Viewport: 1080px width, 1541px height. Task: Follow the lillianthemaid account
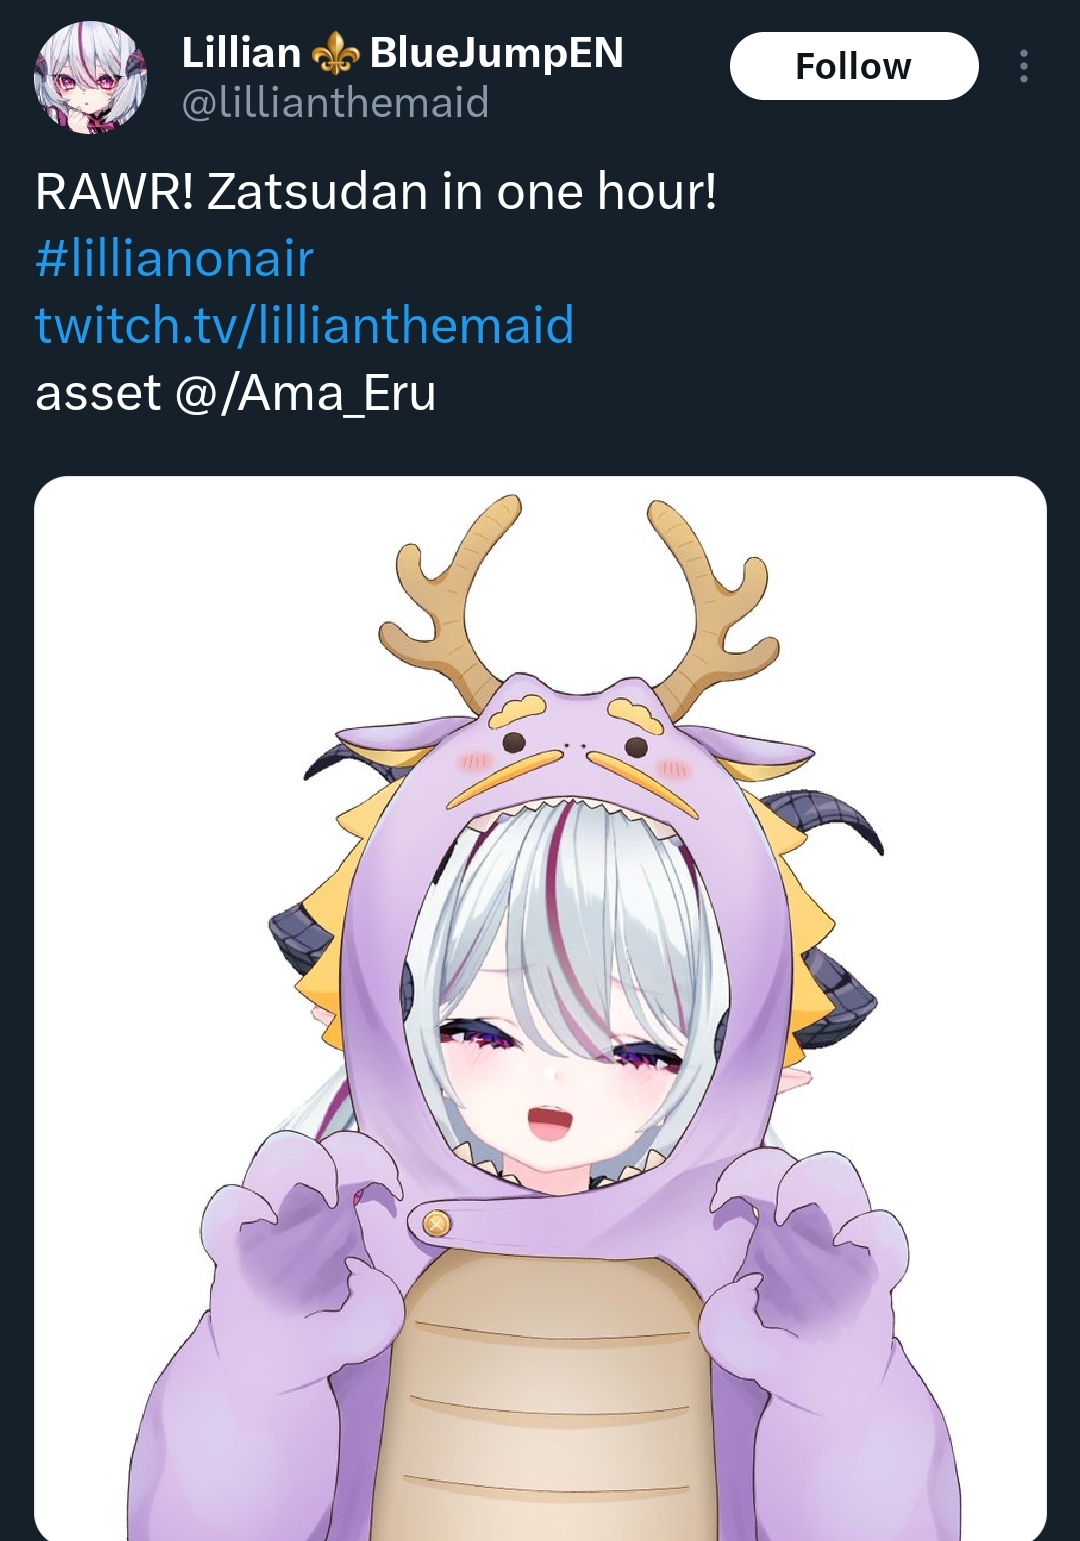[x=854, y=66]
